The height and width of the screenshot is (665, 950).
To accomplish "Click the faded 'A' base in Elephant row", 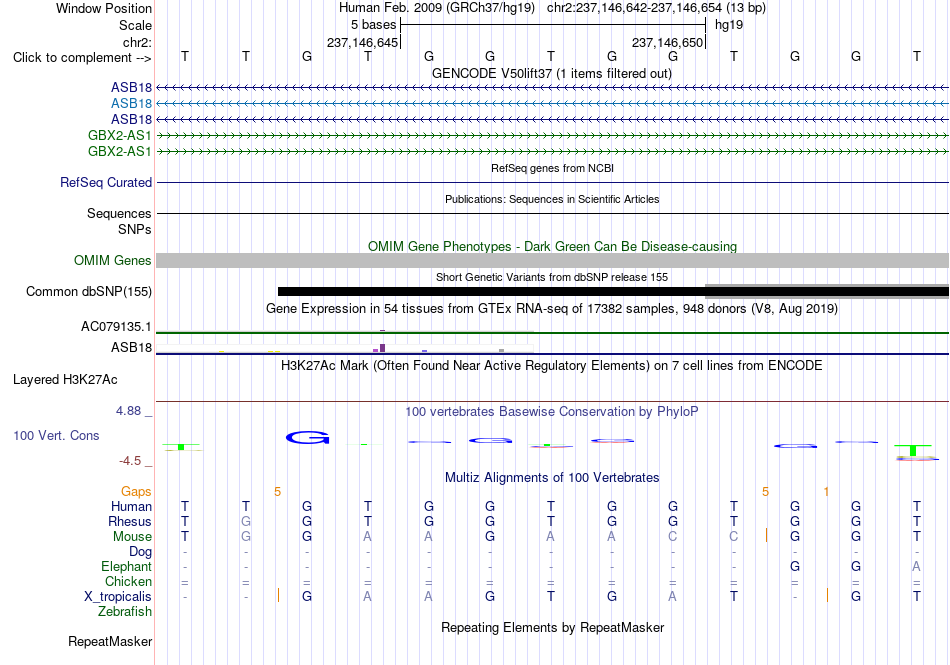I will [916, 566].
